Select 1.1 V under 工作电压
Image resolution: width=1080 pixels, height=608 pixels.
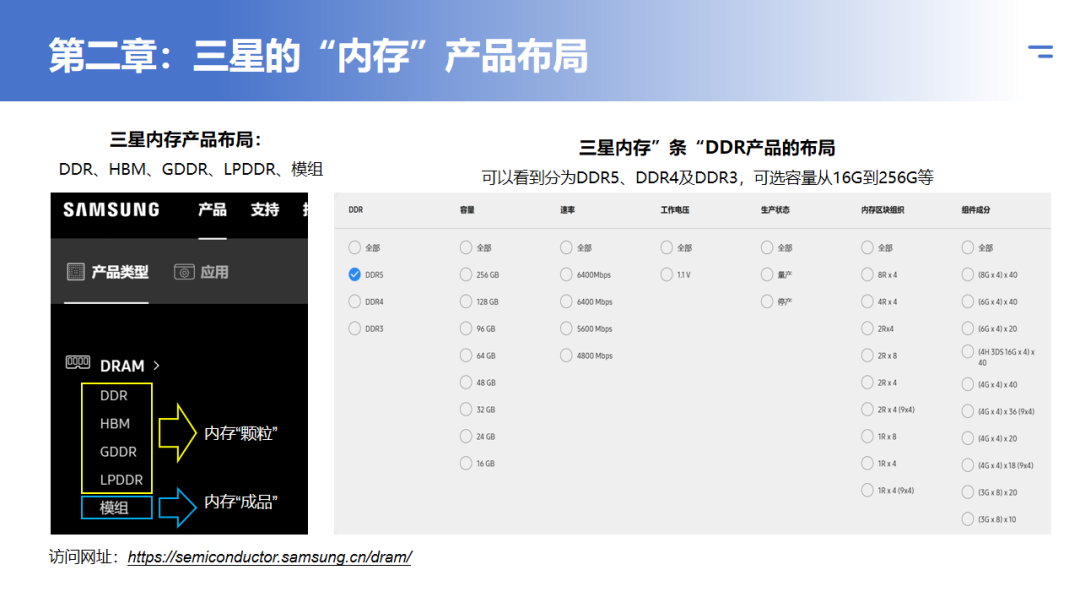point(666,274)
